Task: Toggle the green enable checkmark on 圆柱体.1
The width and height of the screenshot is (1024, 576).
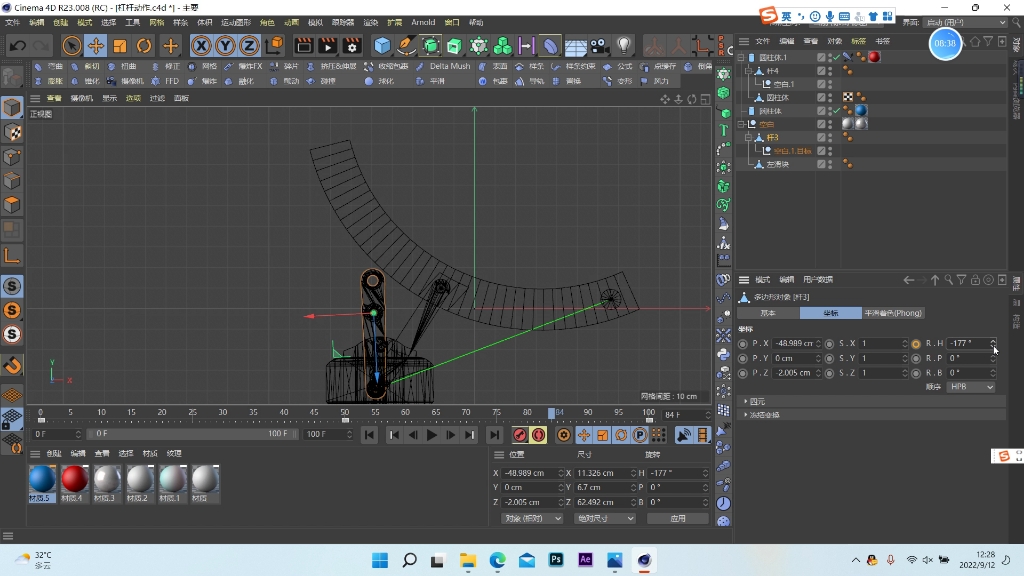Action: click(x=836, y=57)
